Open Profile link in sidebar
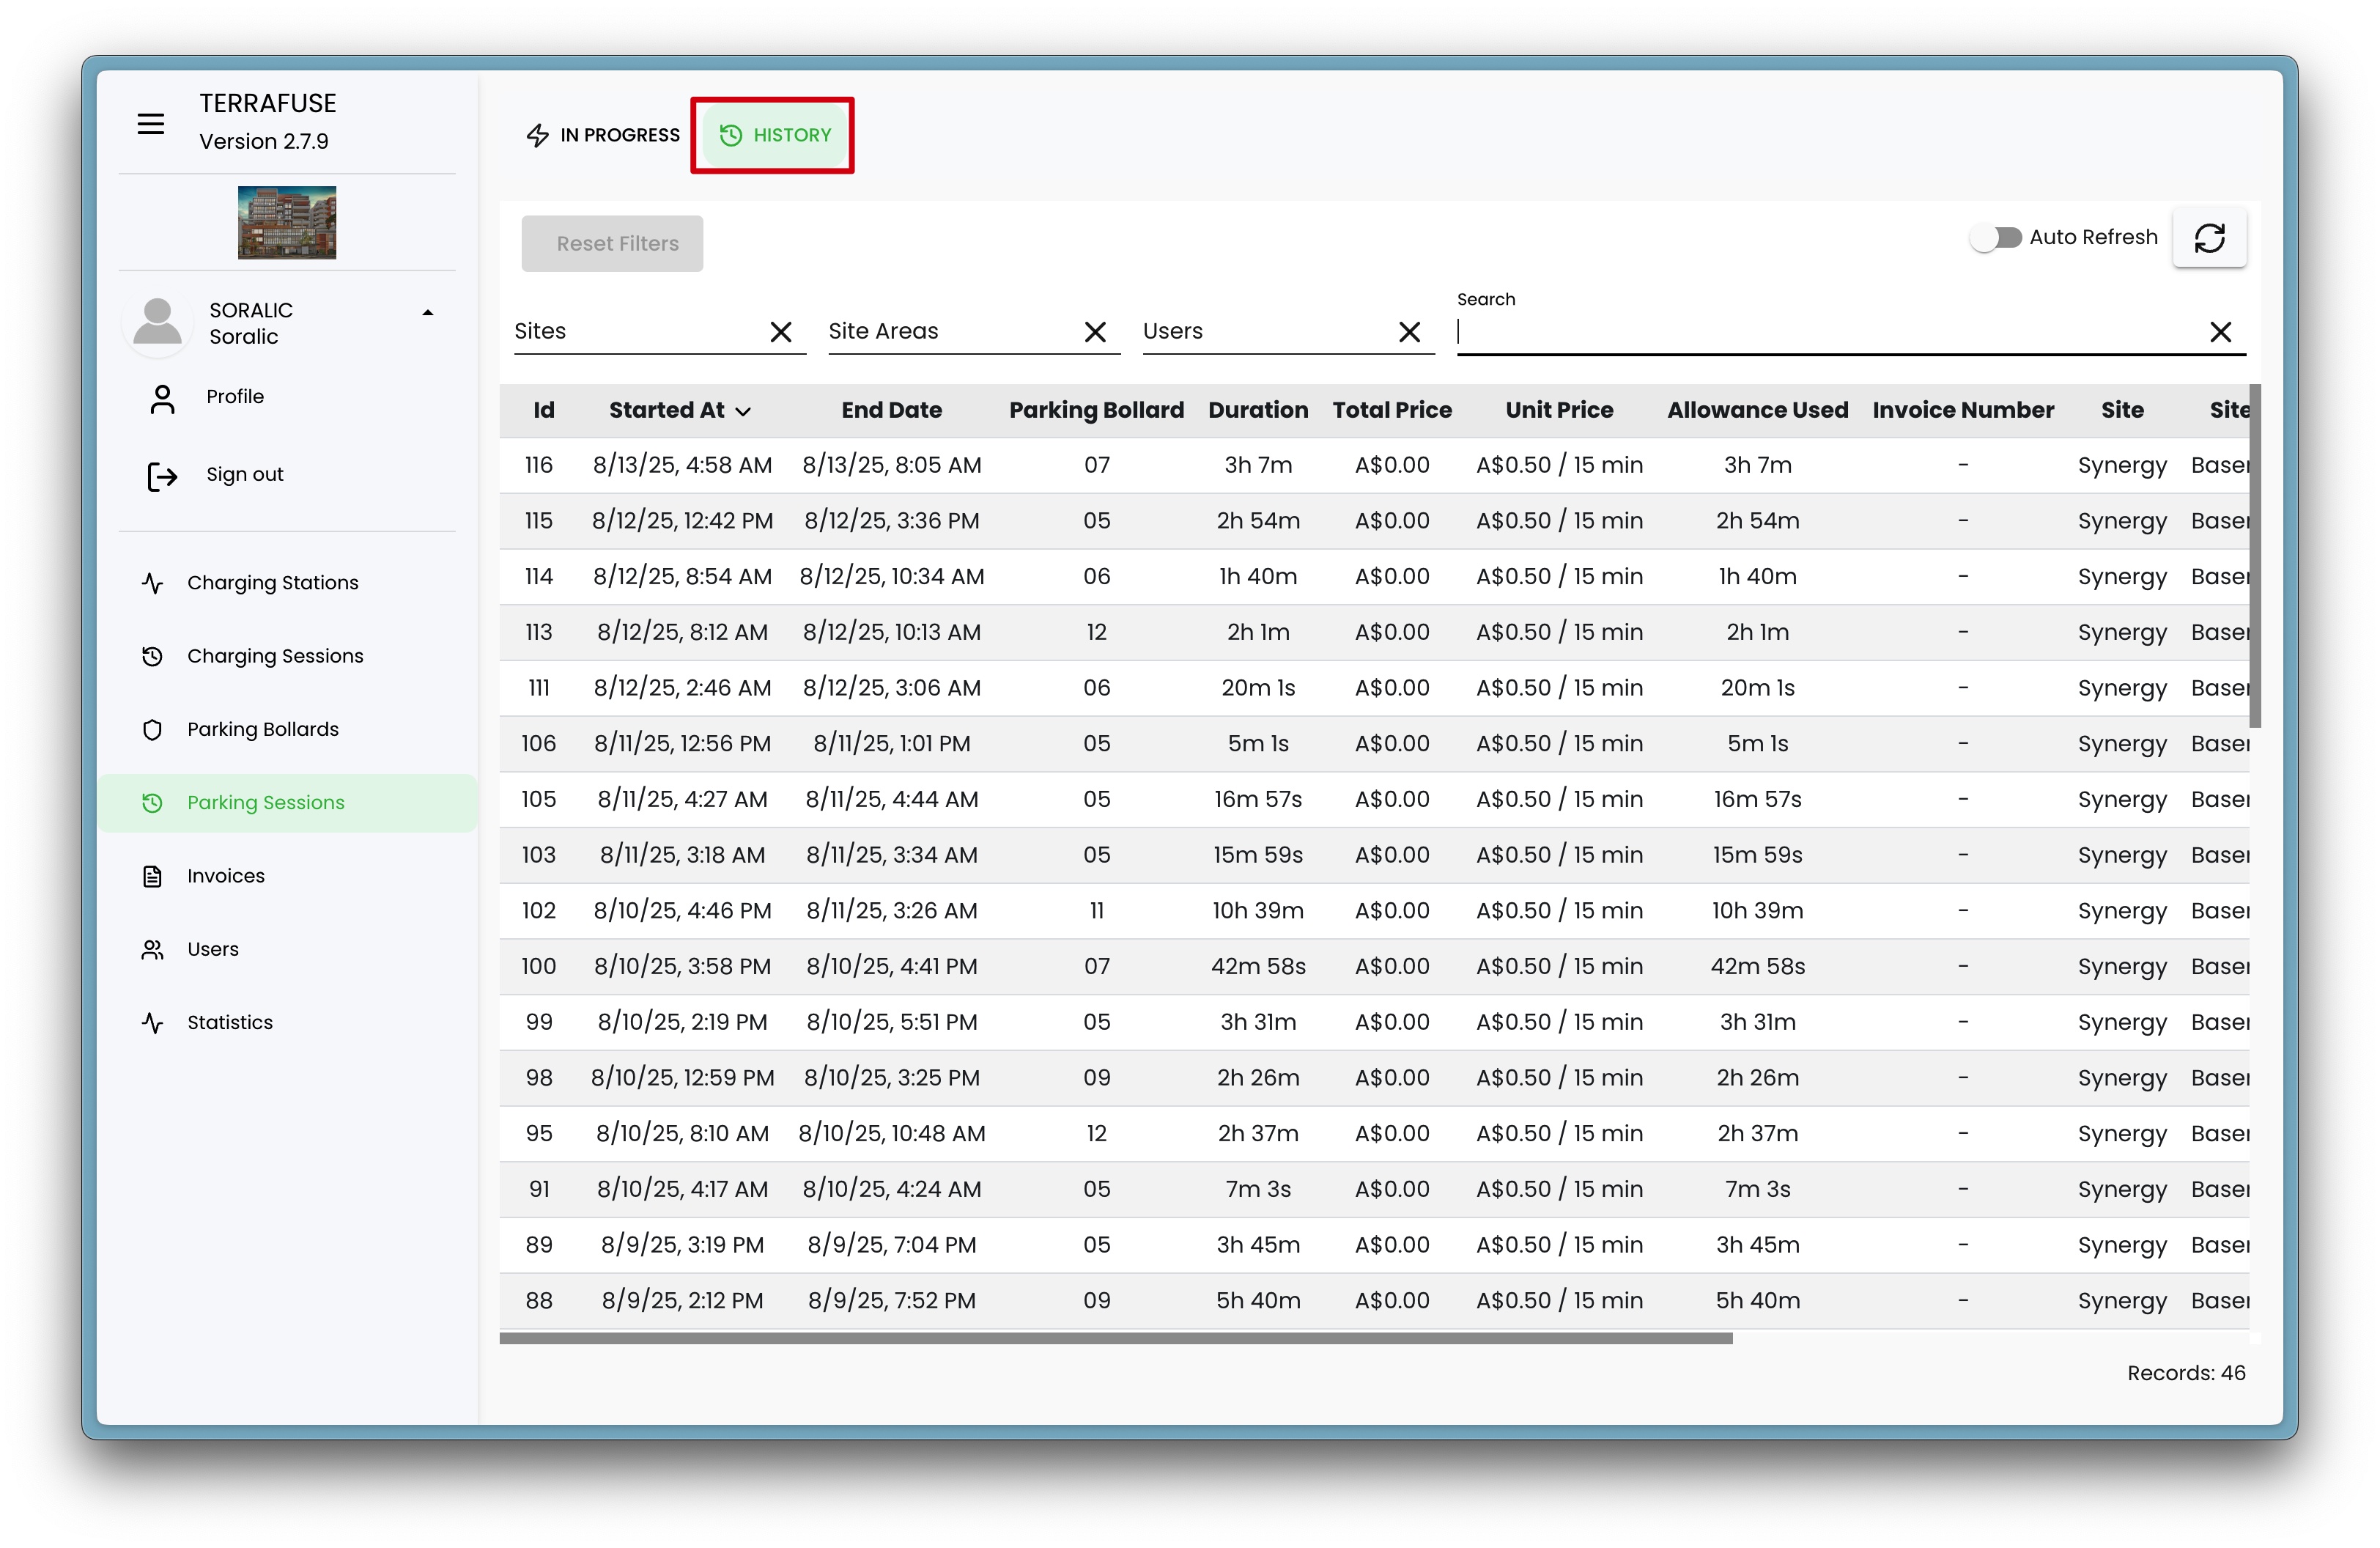 click(x=234, y=397)
